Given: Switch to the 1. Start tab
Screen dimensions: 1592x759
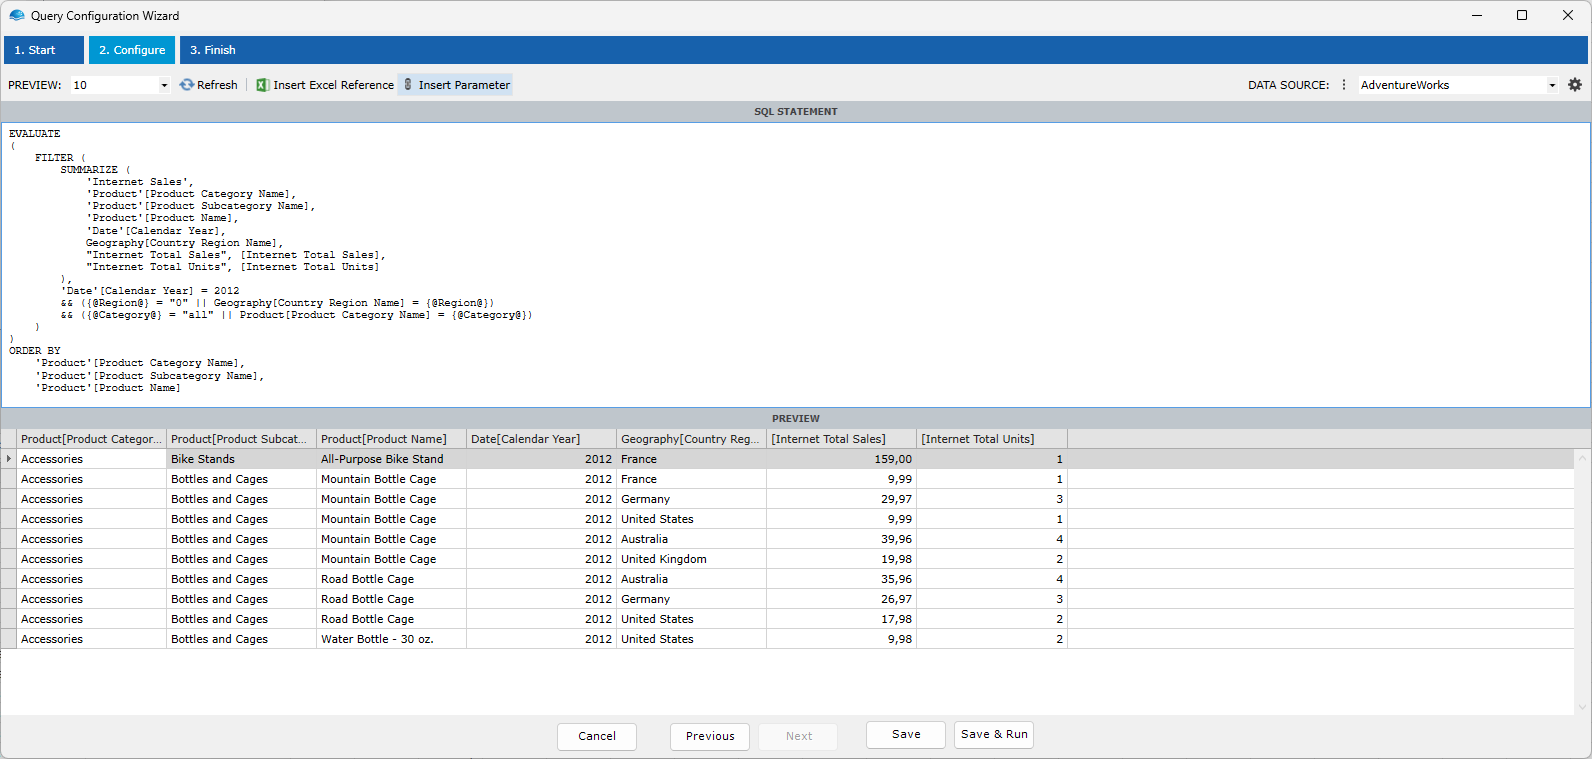Looking at the screenshot, I should pyautogui.click(x=45, y=50).
